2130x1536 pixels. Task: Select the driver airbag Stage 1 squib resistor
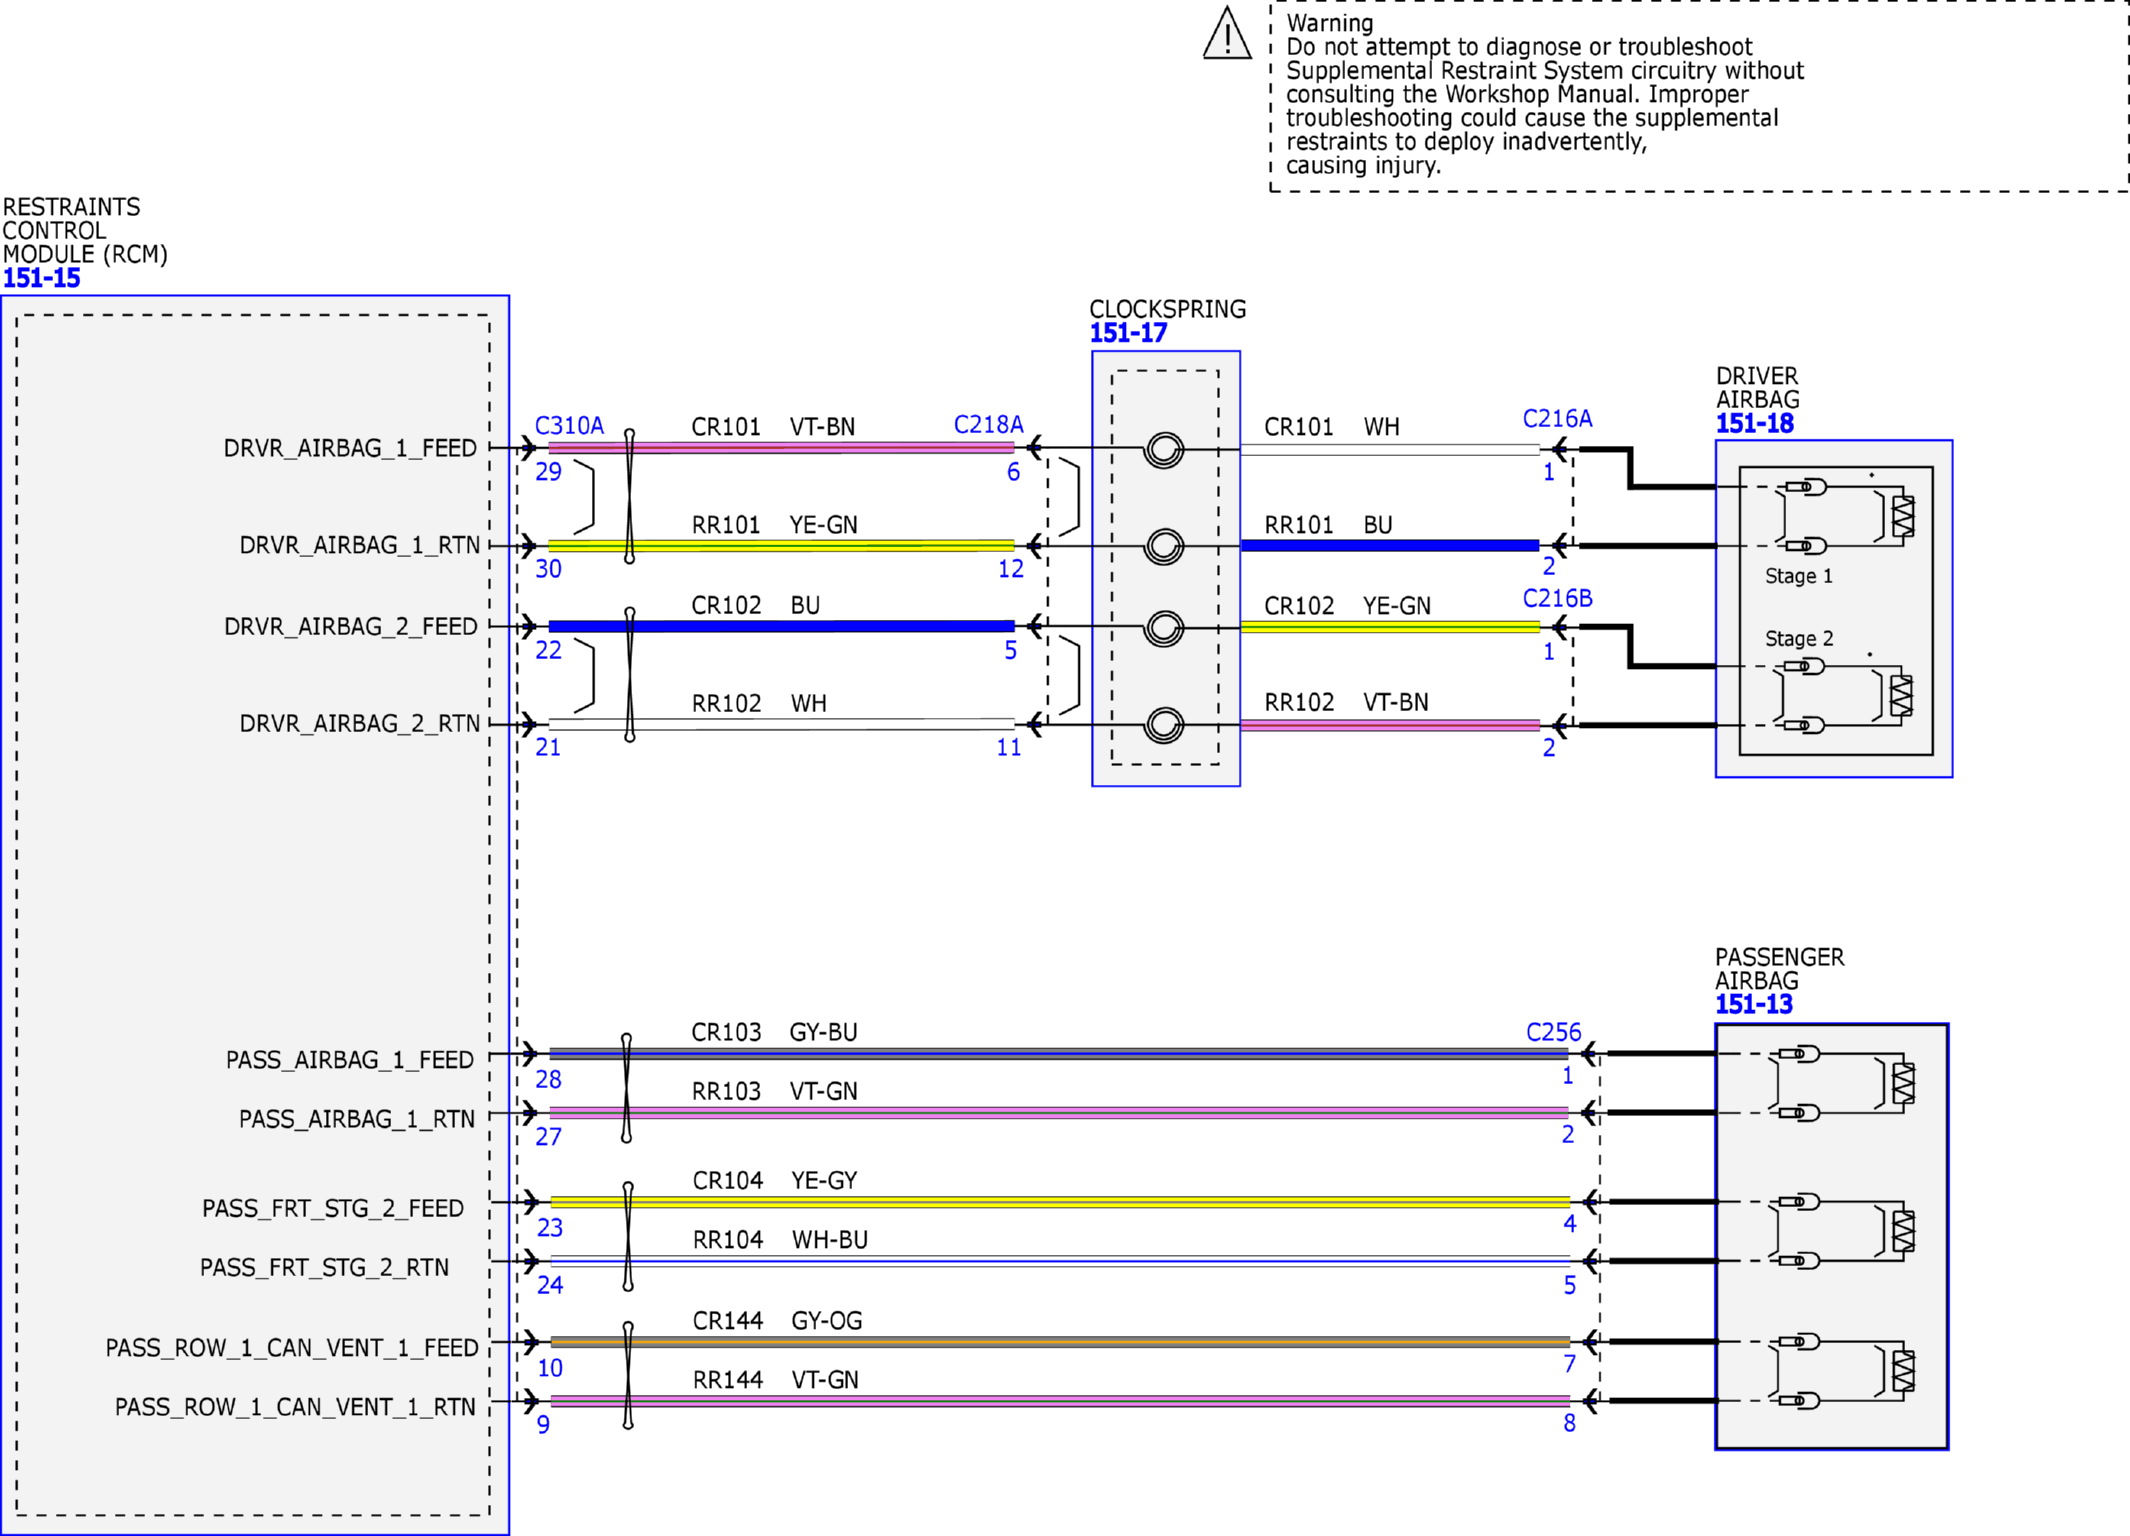pyautogui.click(x=1903, y=517)
